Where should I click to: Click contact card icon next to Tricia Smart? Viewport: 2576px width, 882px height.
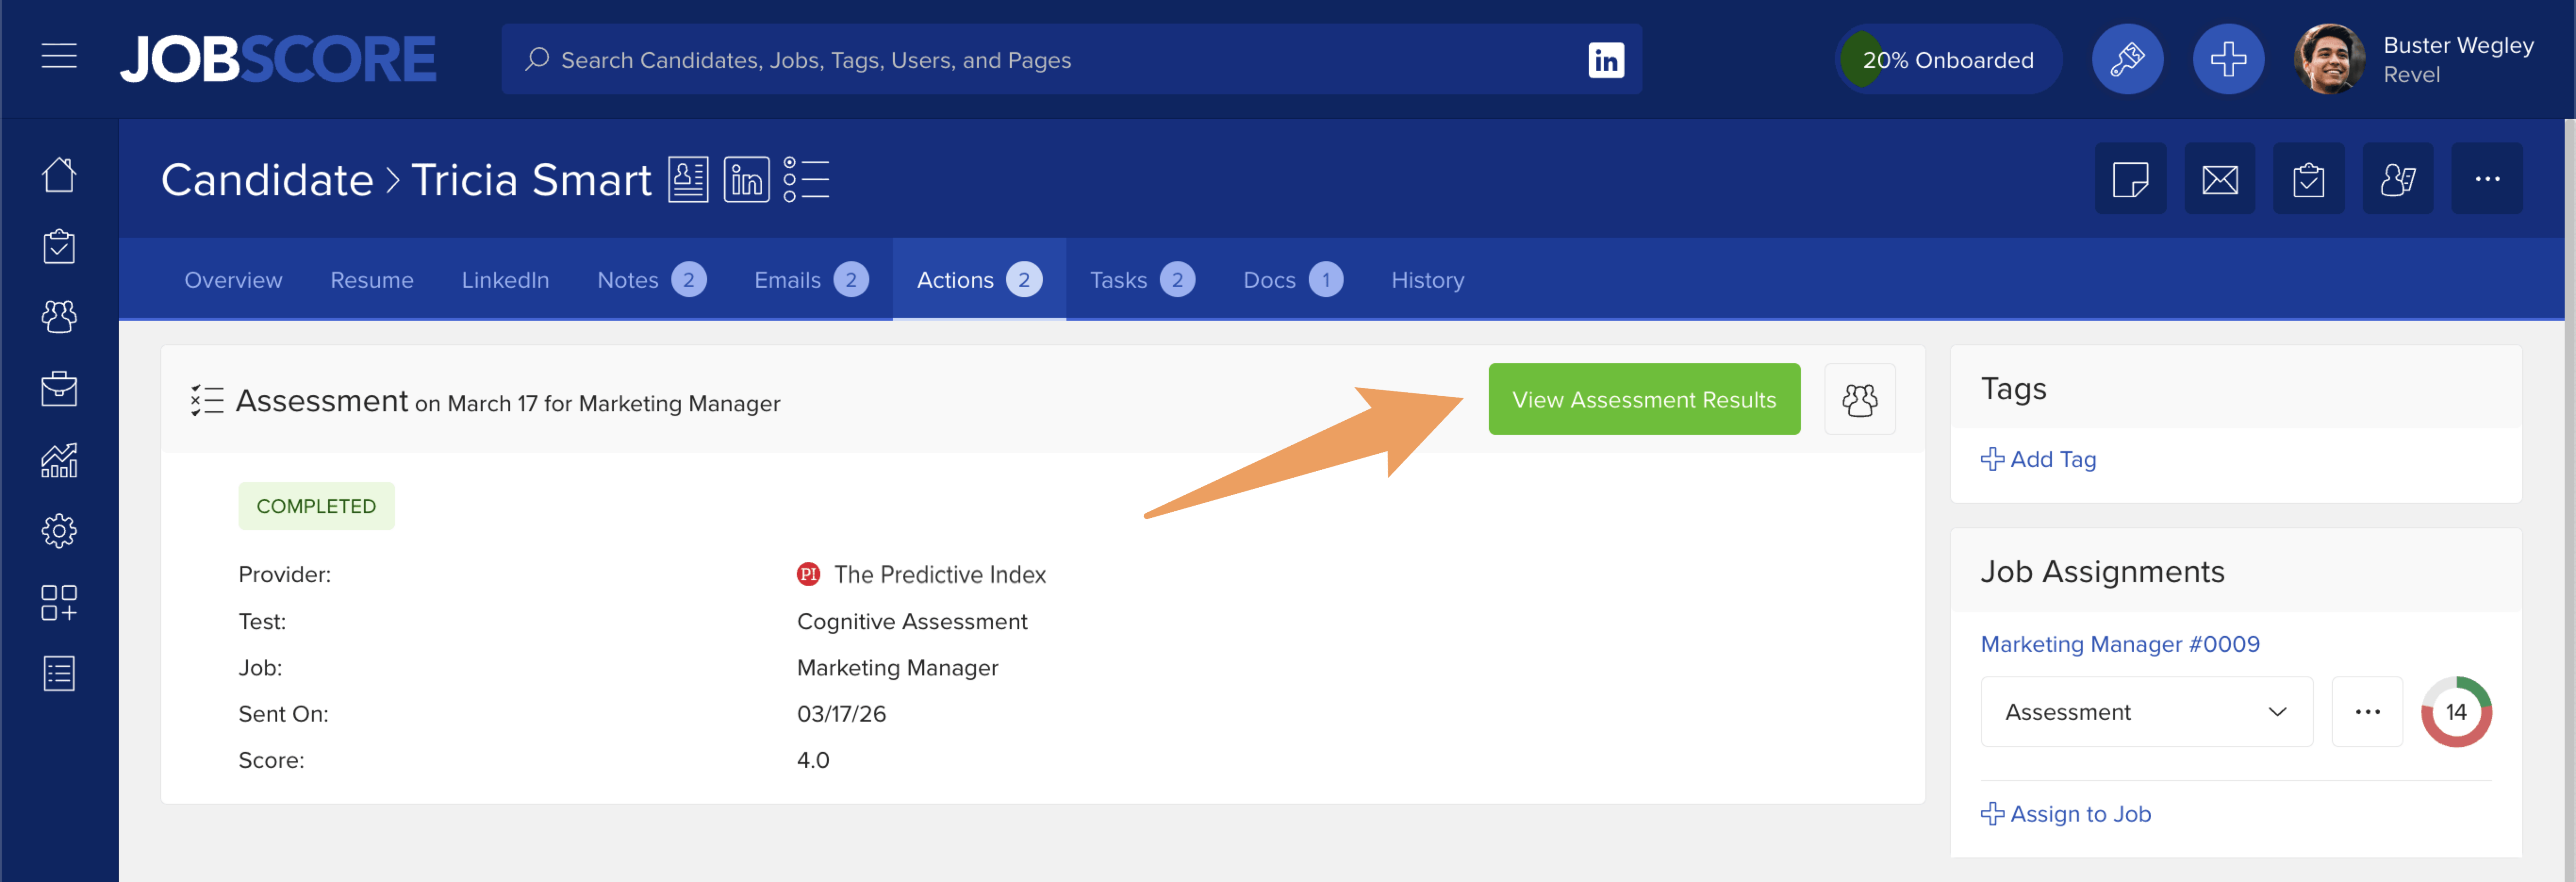click(688, 180)
